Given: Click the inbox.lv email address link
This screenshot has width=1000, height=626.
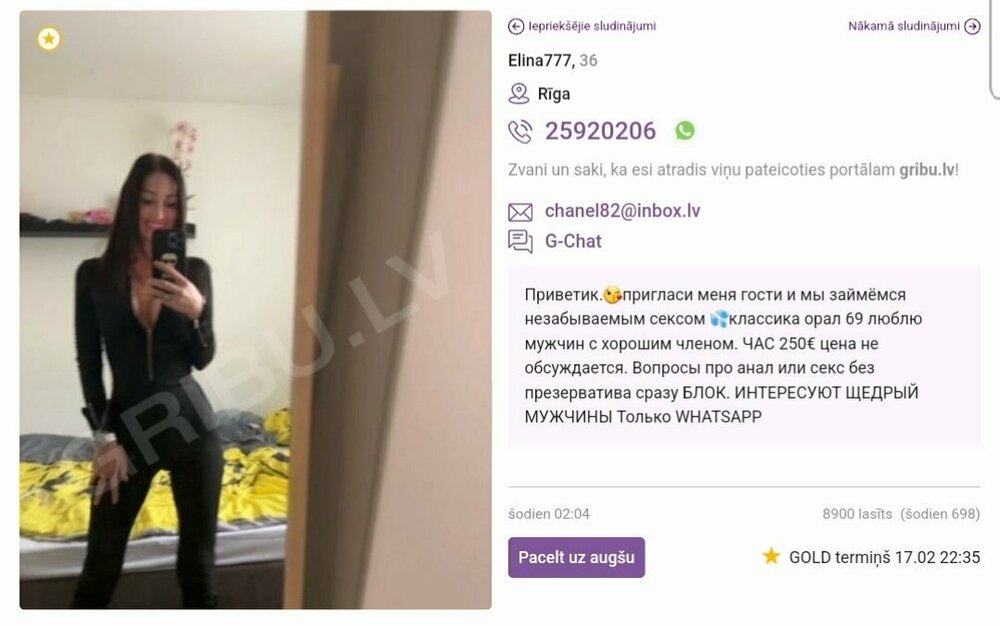Looking at the screenshot, I should tap(622, 211).
